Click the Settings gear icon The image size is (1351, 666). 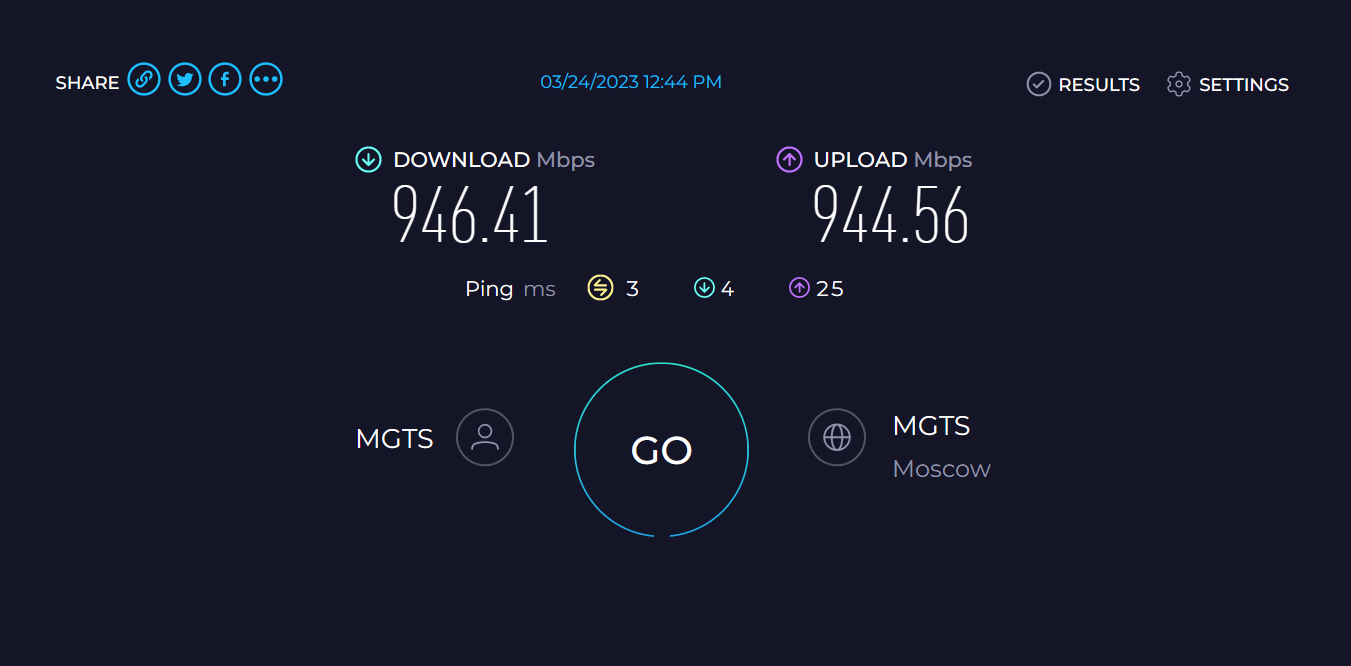[1179, 84]
